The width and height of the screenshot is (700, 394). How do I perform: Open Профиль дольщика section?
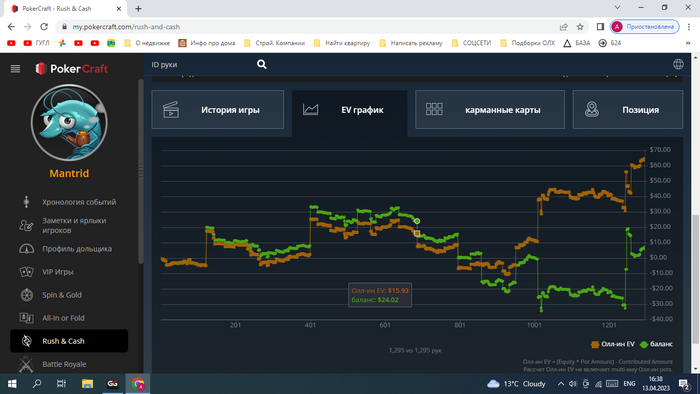point(77,249)
